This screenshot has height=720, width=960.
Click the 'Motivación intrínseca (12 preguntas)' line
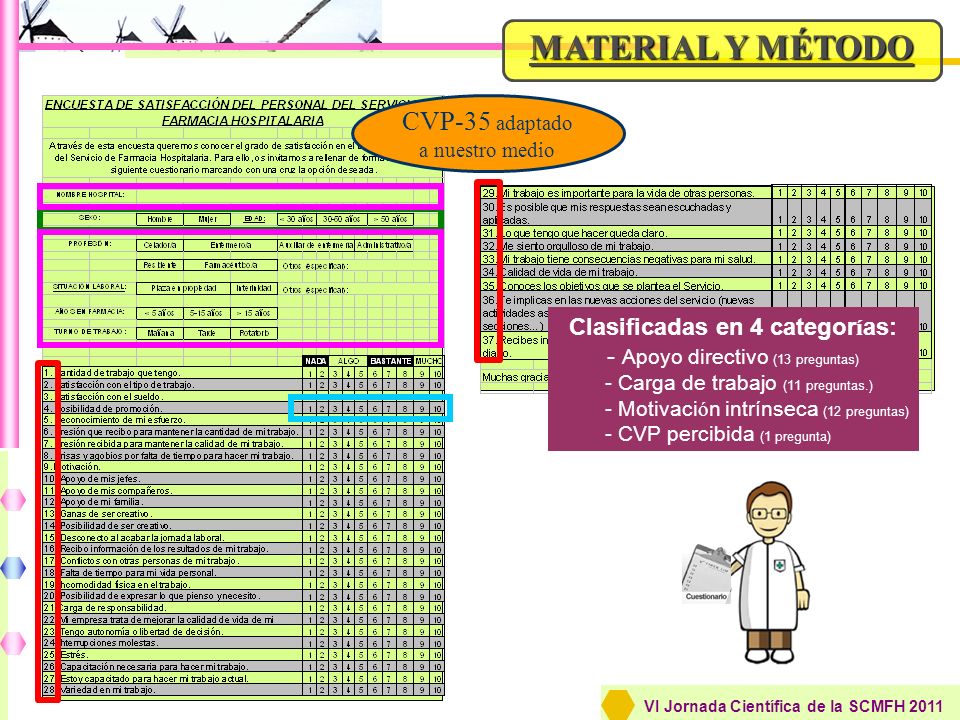click(756, 409)
